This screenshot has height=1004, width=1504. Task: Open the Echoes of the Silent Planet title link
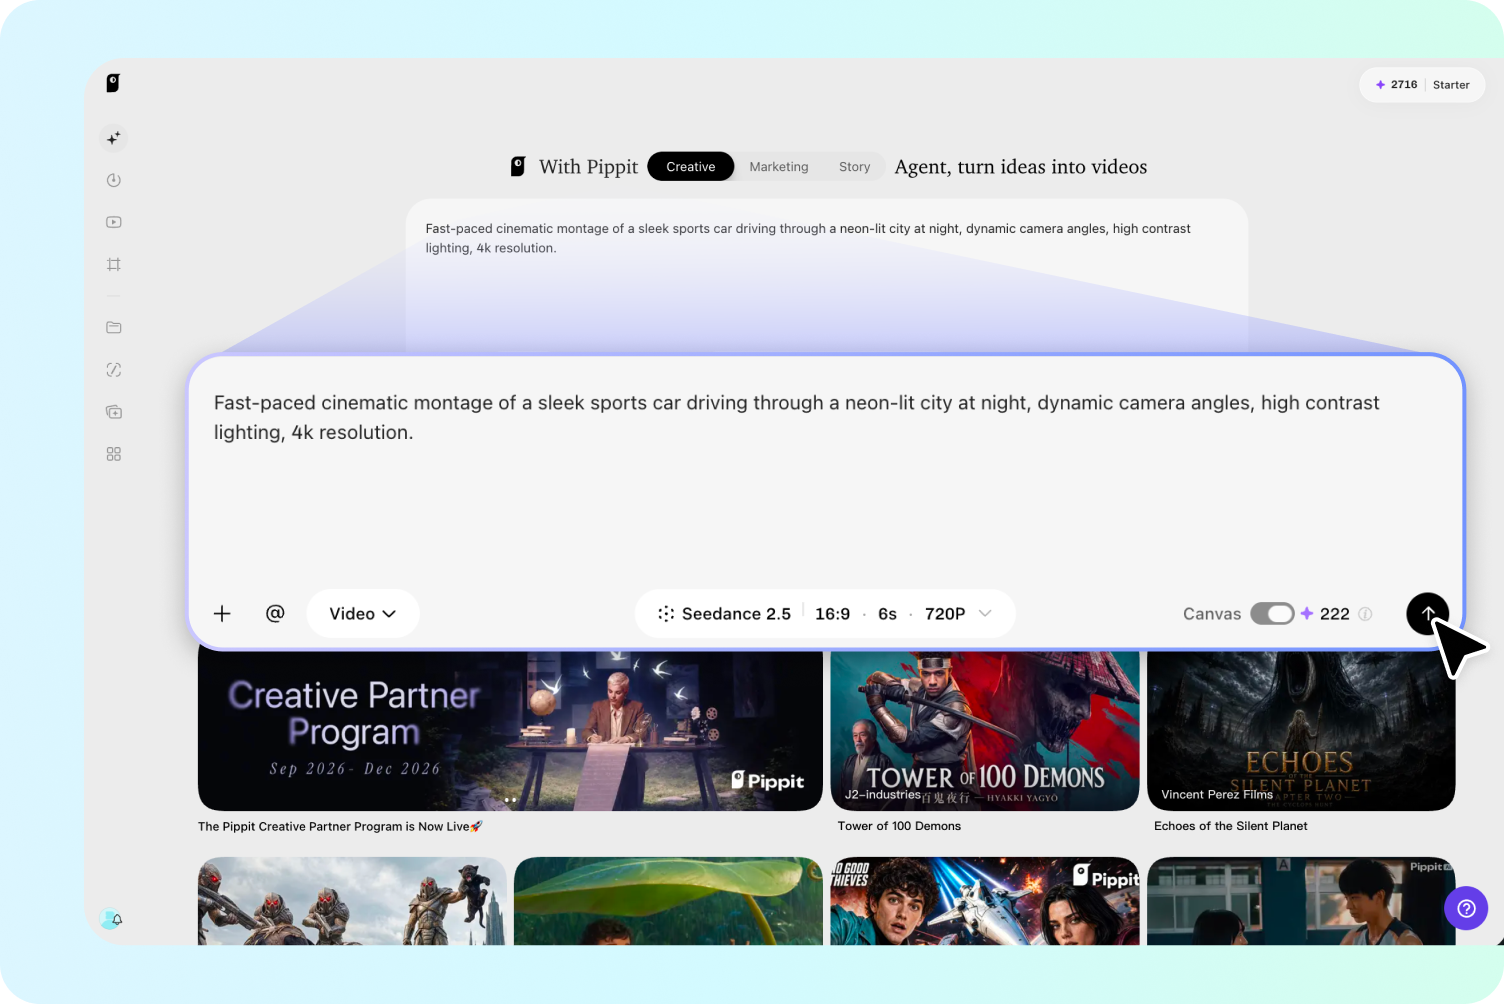tap(1231, 826)
